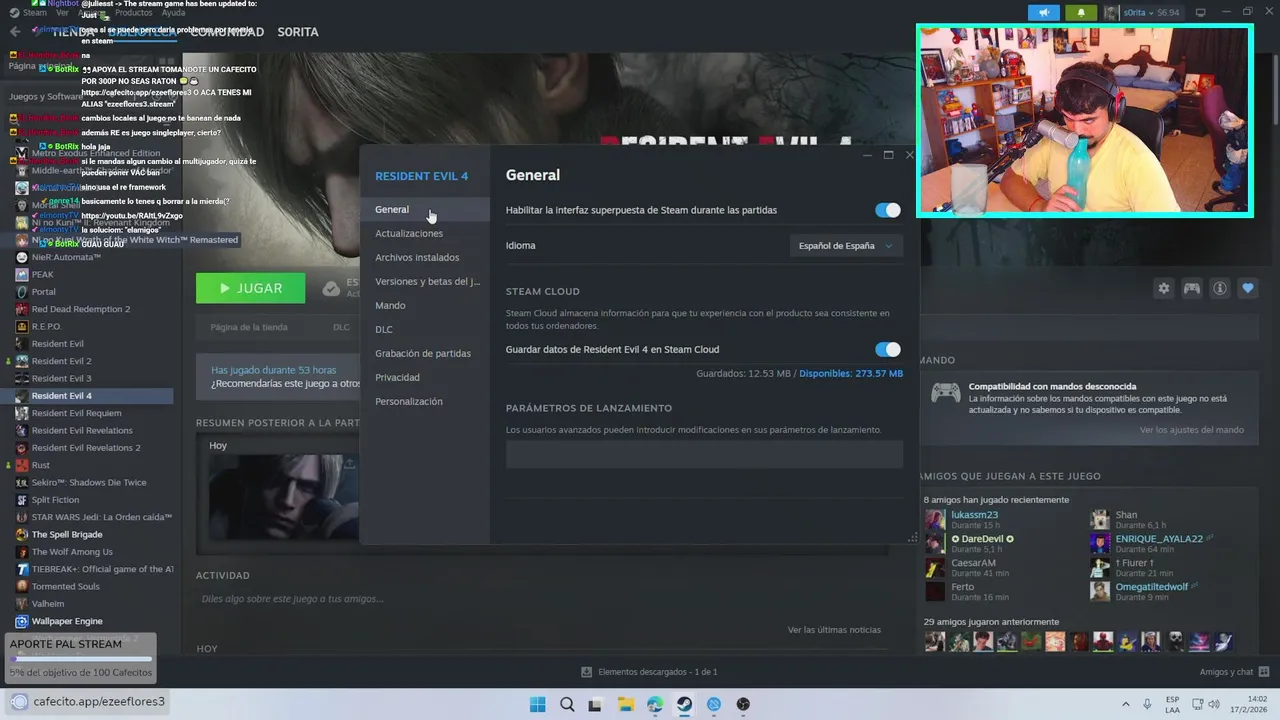1280x720 pixels.
Task: Open the green notifications bell
Action: tap(1081, 12)
